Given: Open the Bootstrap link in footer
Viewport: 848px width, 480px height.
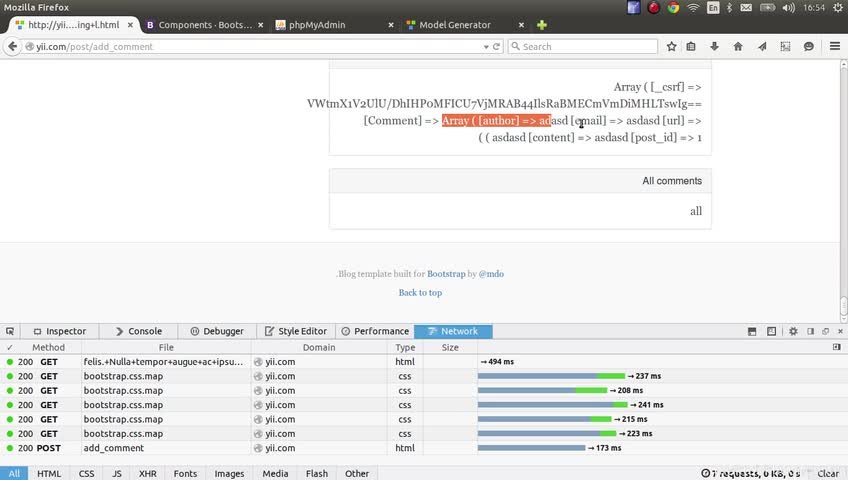Looking at the screenshot, I should click(x=446, y=274).
